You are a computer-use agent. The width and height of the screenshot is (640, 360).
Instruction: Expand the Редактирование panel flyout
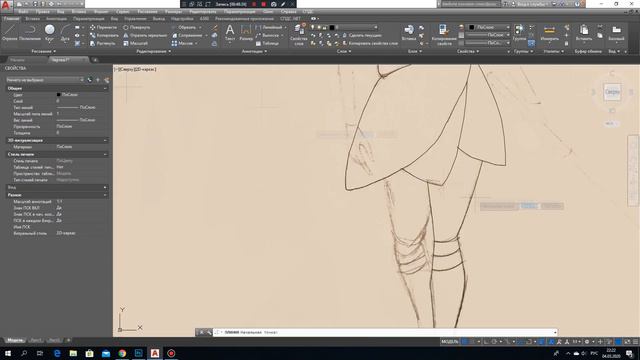154,51
